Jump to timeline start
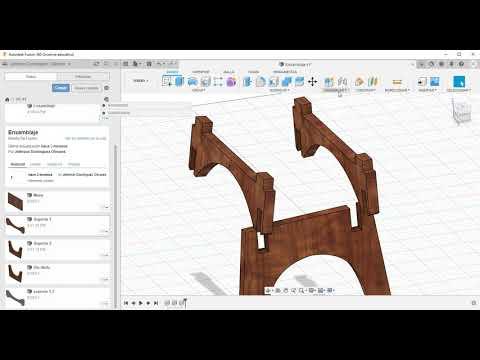Screen dimensions: 480x360 tap(126, 303)
